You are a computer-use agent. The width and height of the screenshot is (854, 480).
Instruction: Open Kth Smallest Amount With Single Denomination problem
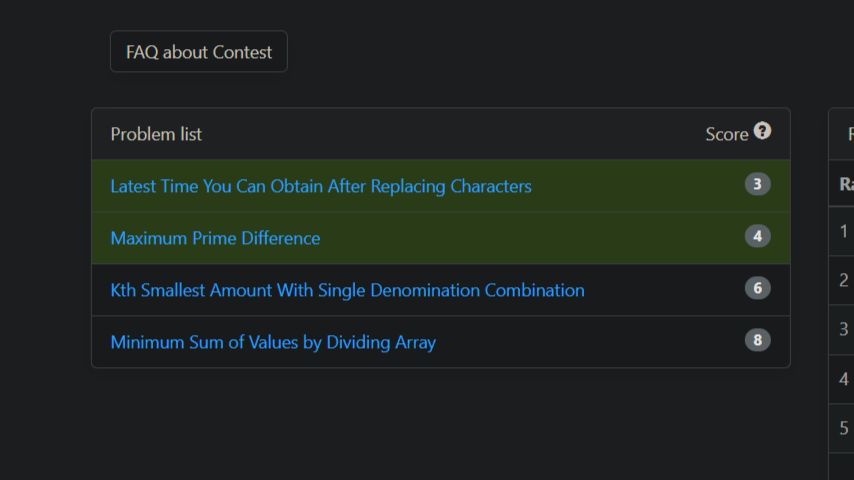point(347,290)
